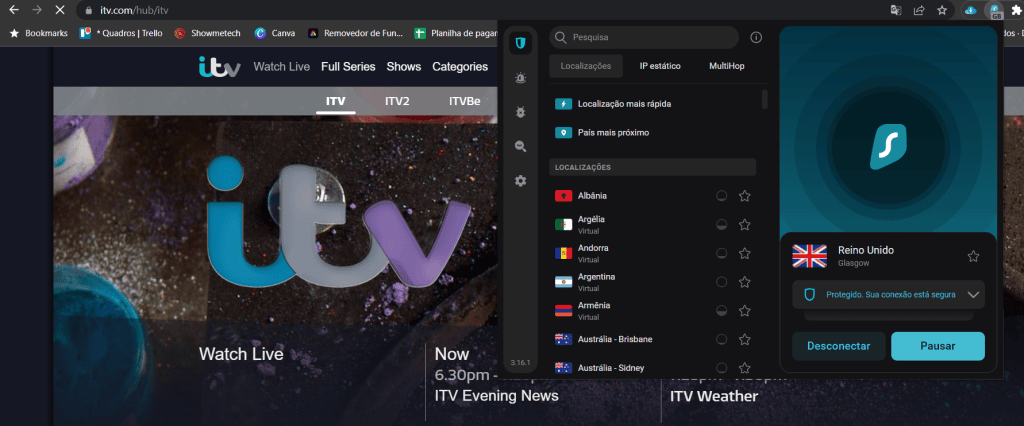Click the info icon beside search field
Viewport: 1024px width, 426px height.
(756, 37)
